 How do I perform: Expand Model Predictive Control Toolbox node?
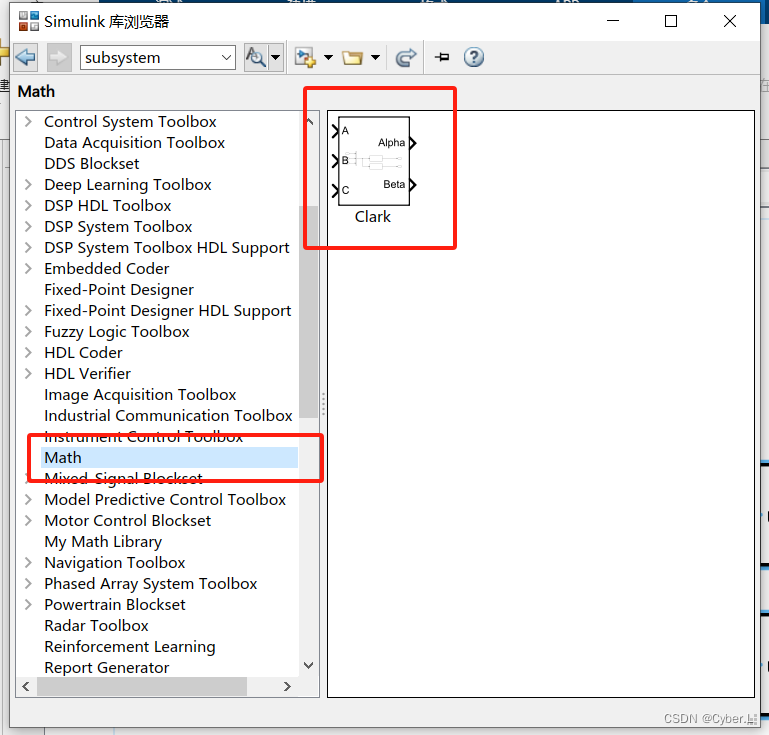(x=28, y=500)
